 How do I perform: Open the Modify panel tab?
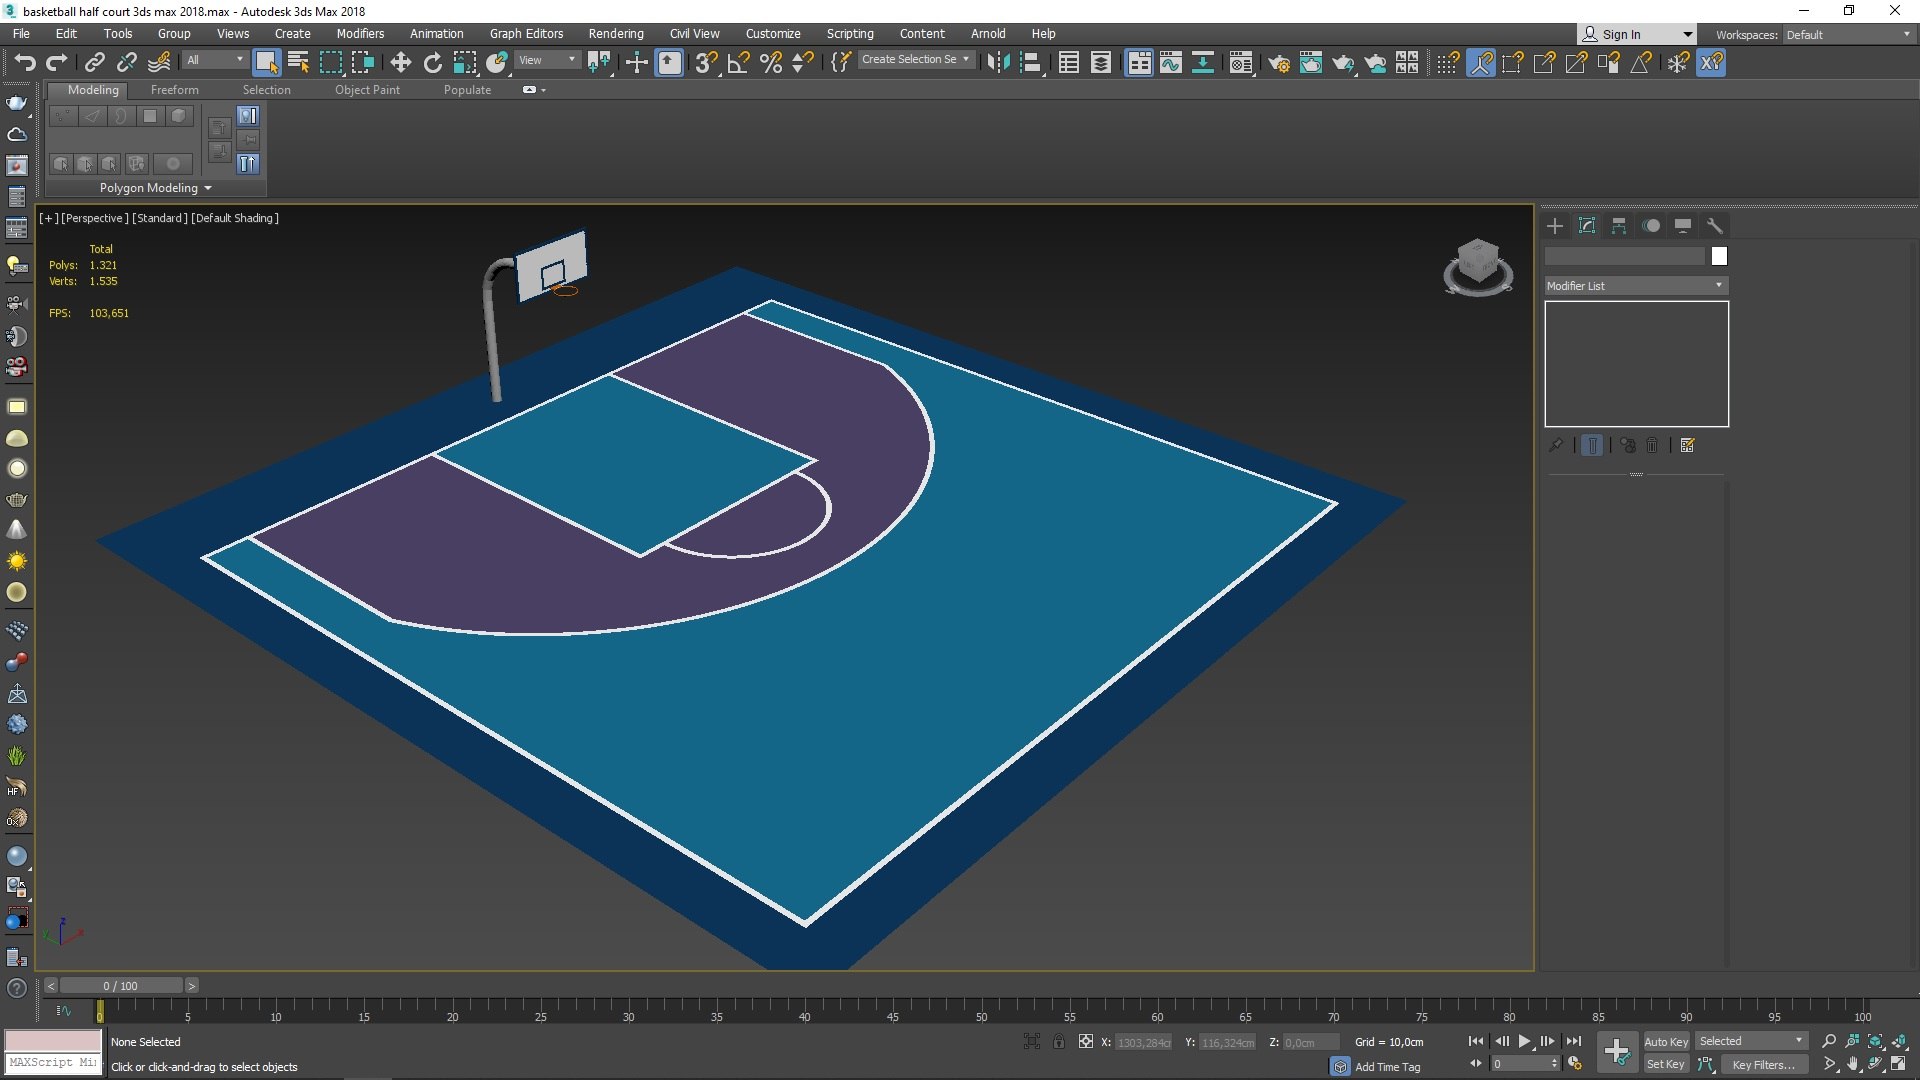[1586, 226]
